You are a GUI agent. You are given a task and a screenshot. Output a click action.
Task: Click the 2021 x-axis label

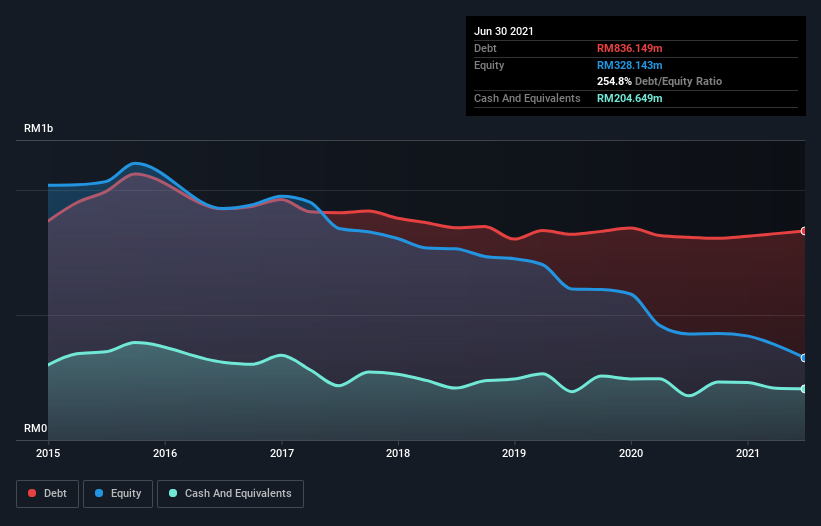[748, 453]
